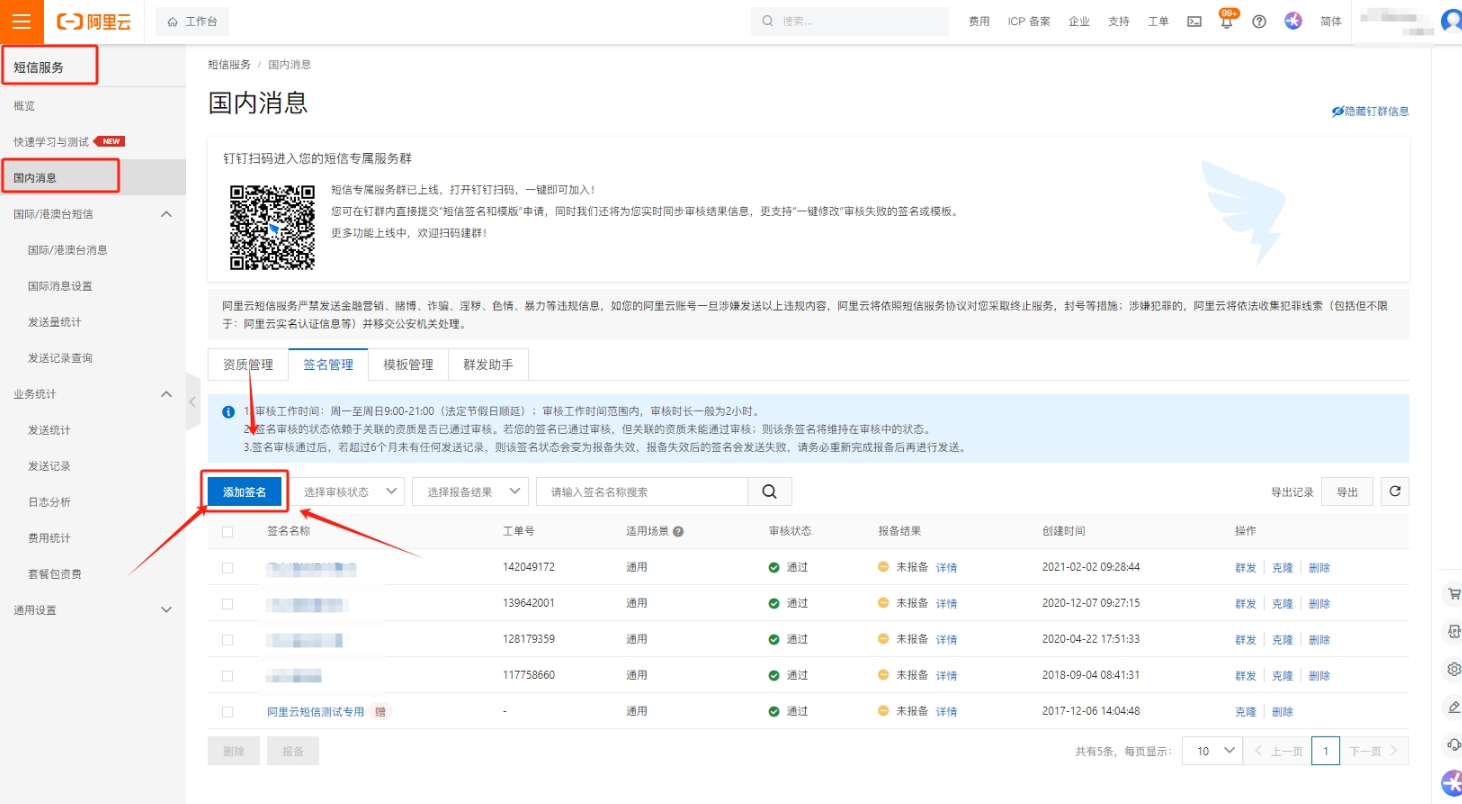Open the shopping cart icon on right sidebar
The height and width of the screenshot is (804, 1462).
pos(1453,594)
